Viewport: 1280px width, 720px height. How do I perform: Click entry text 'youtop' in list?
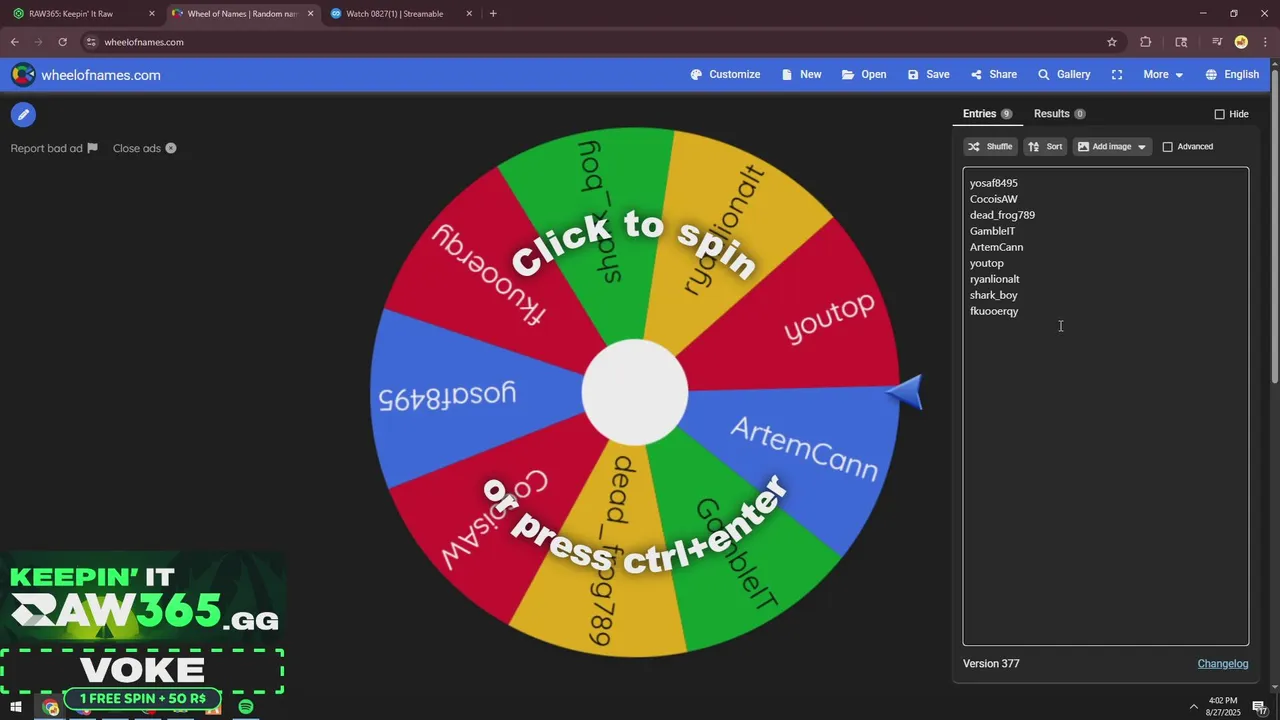987,263
